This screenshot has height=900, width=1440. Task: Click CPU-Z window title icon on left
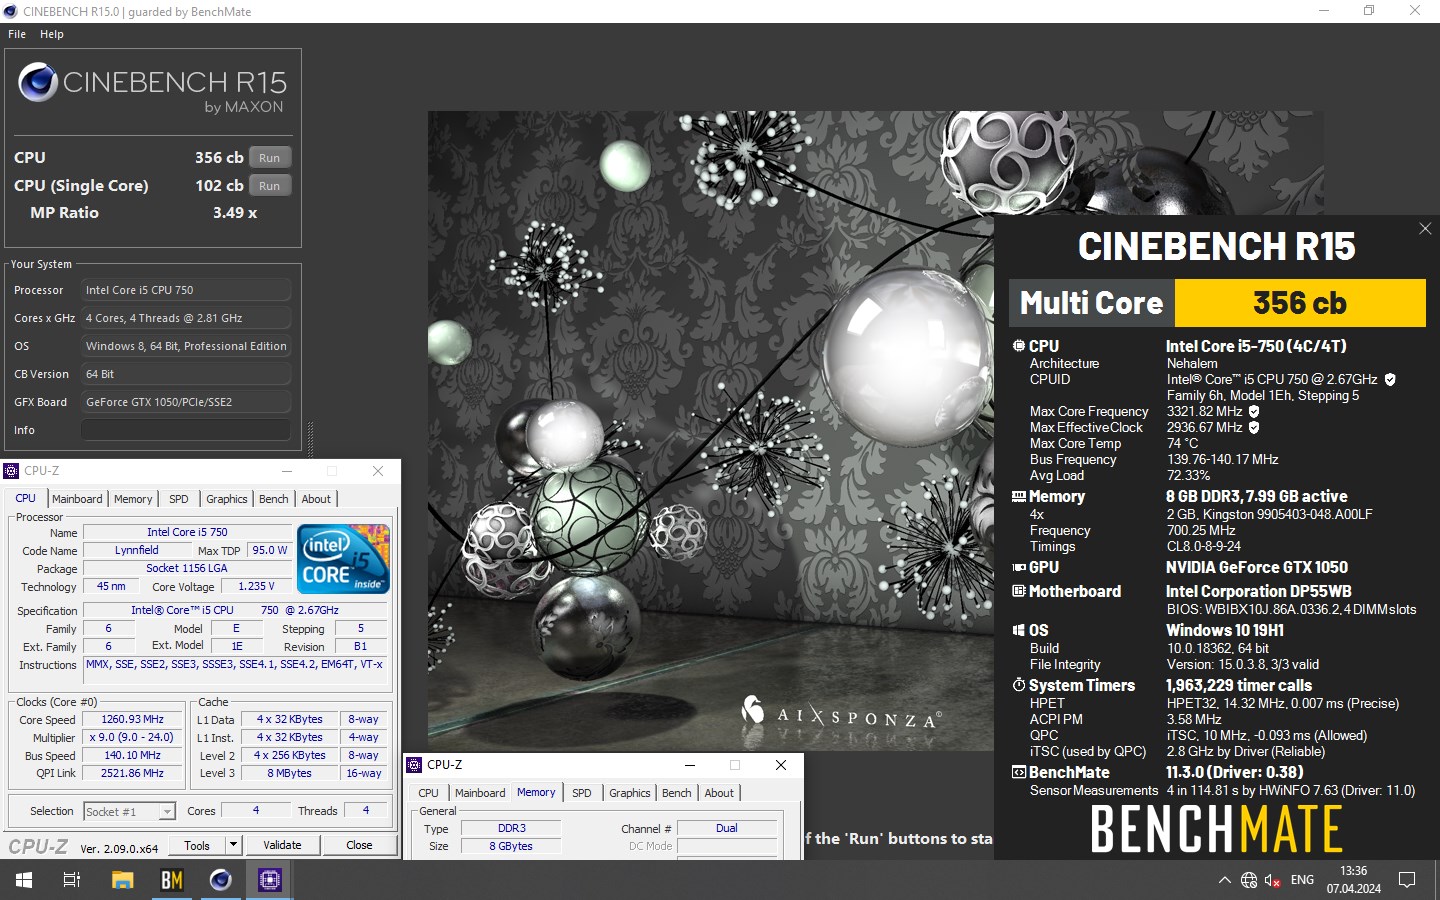coord(12,471)
